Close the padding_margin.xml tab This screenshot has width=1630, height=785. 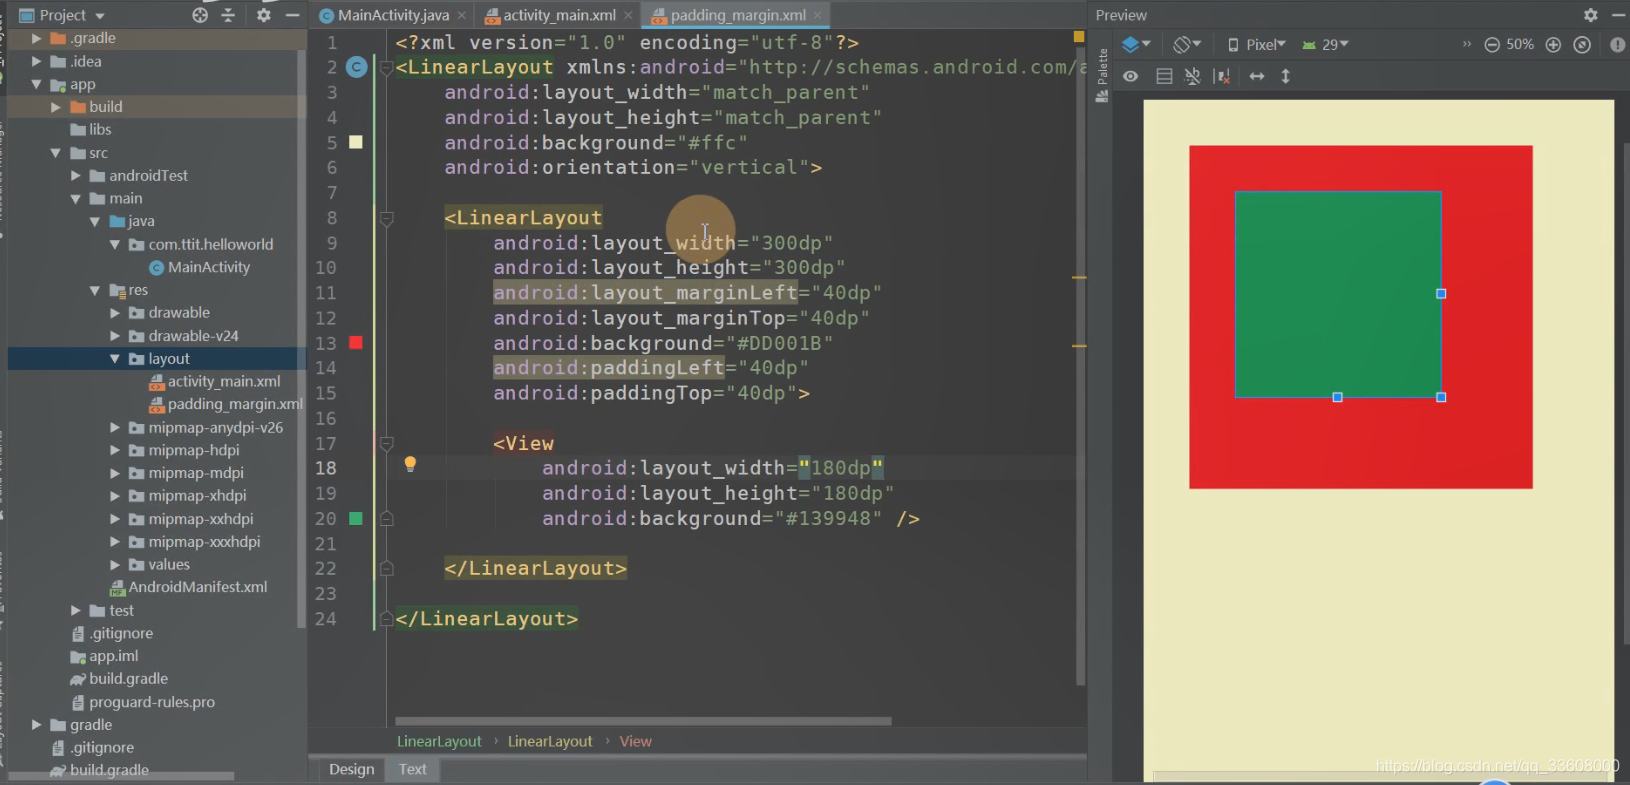(818, 15)
